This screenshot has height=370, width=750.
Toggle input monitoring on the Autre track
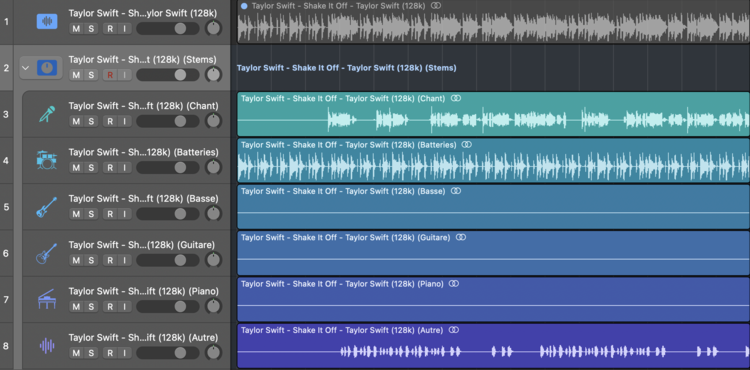(124, 353)
